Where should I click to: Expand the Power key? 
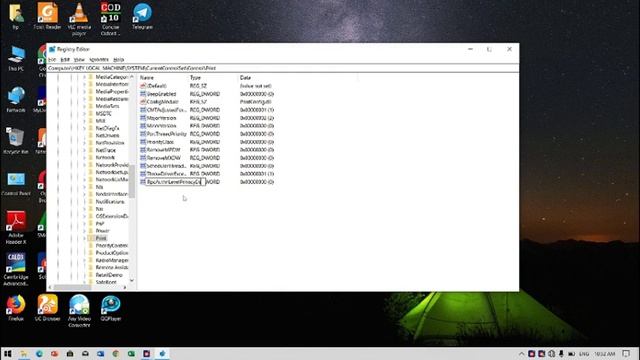click(x=84, y=231)
